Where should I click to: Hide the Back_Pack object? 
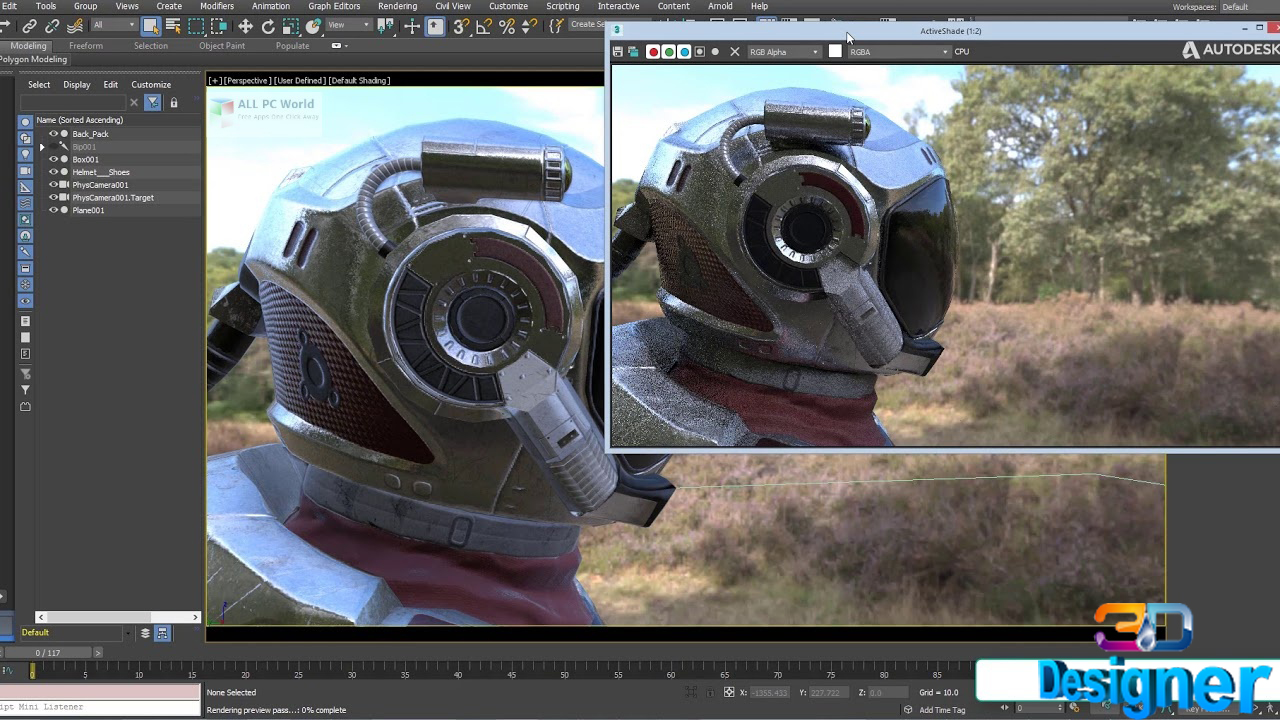pos(54,134)
